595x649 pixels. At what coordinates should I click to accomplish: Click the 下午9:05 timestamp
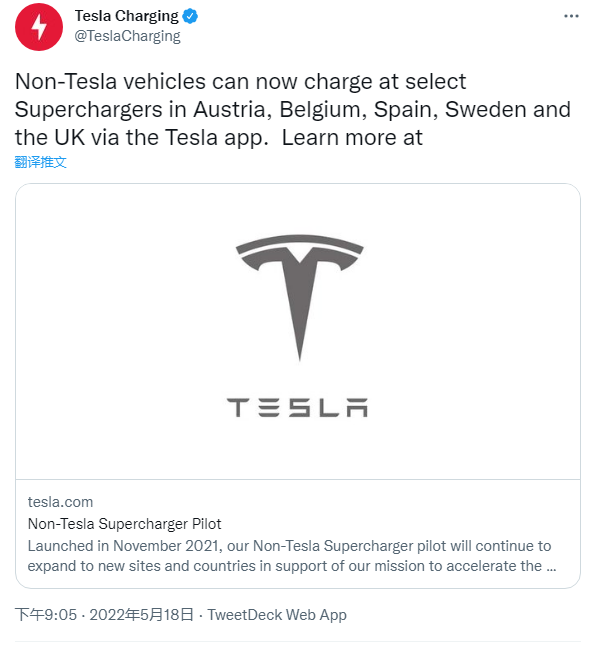46,615
